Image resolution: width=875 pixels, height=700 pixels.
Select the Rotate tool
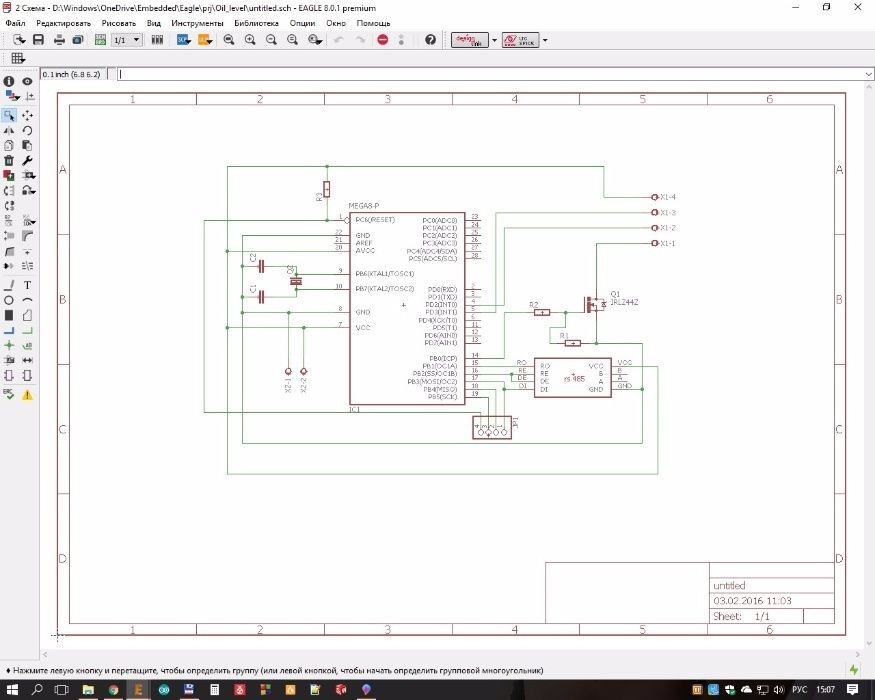tap(27, 131)
